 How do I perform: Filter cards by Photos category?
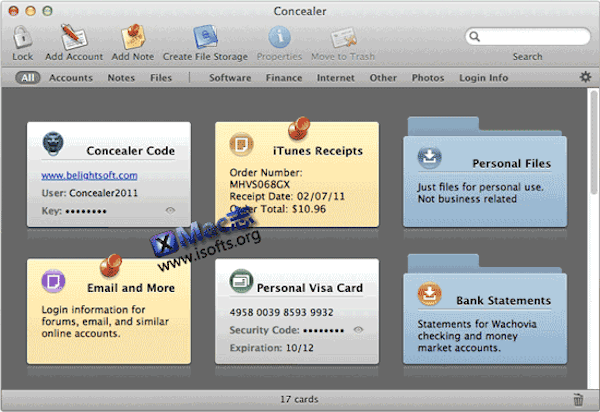(x=428, y=78)
